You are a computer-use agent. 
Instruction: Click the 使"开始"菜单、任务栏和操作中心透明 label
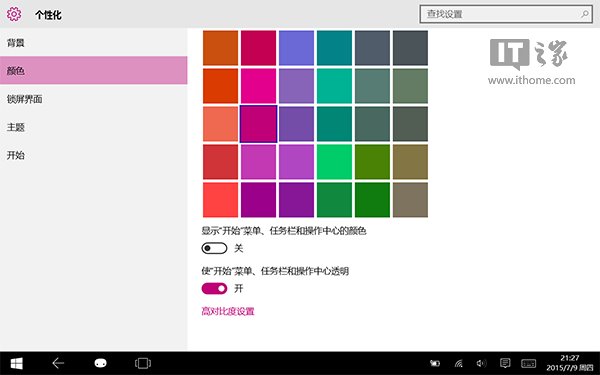coord(275,271)
